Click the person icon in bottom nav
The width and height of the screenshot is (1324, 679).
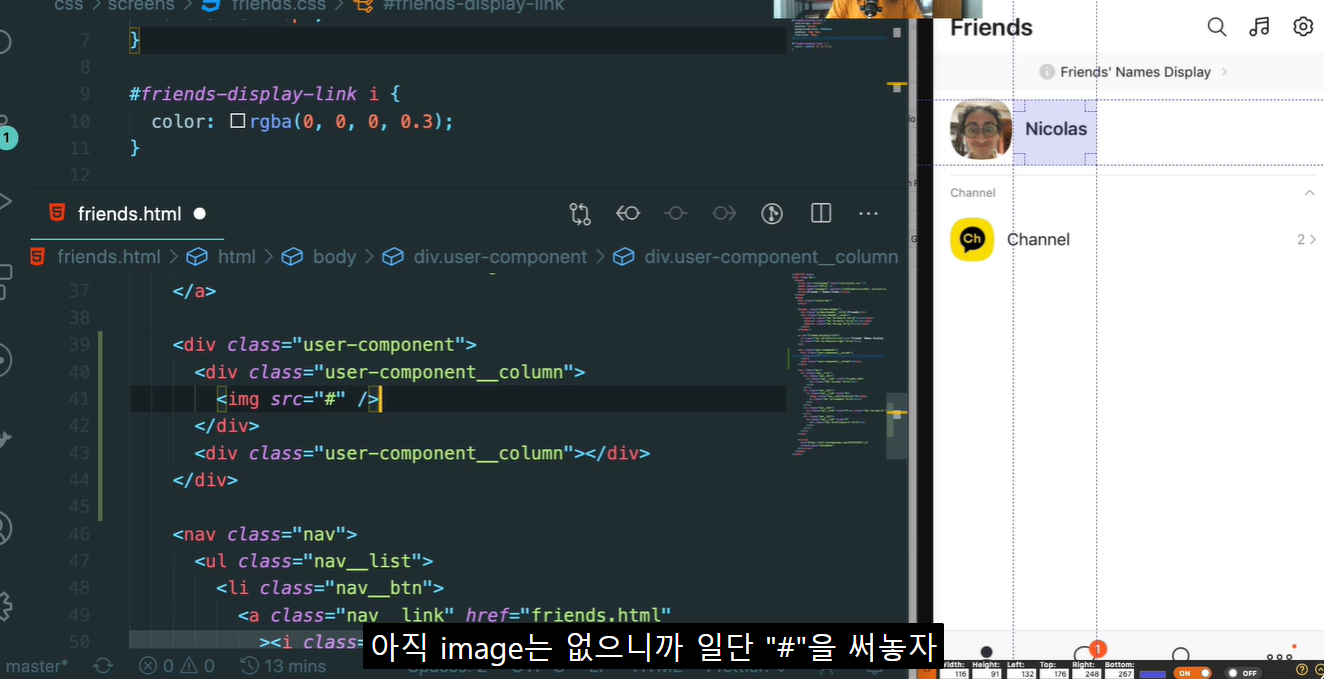986,652
